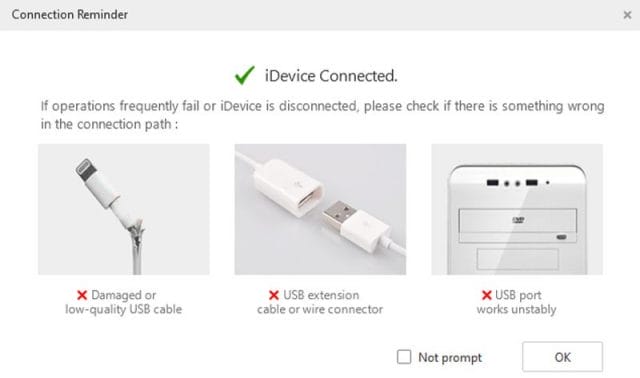Click the red X beside USB port
The width and height of the screenshot is (640, 378).
(487, 295)
